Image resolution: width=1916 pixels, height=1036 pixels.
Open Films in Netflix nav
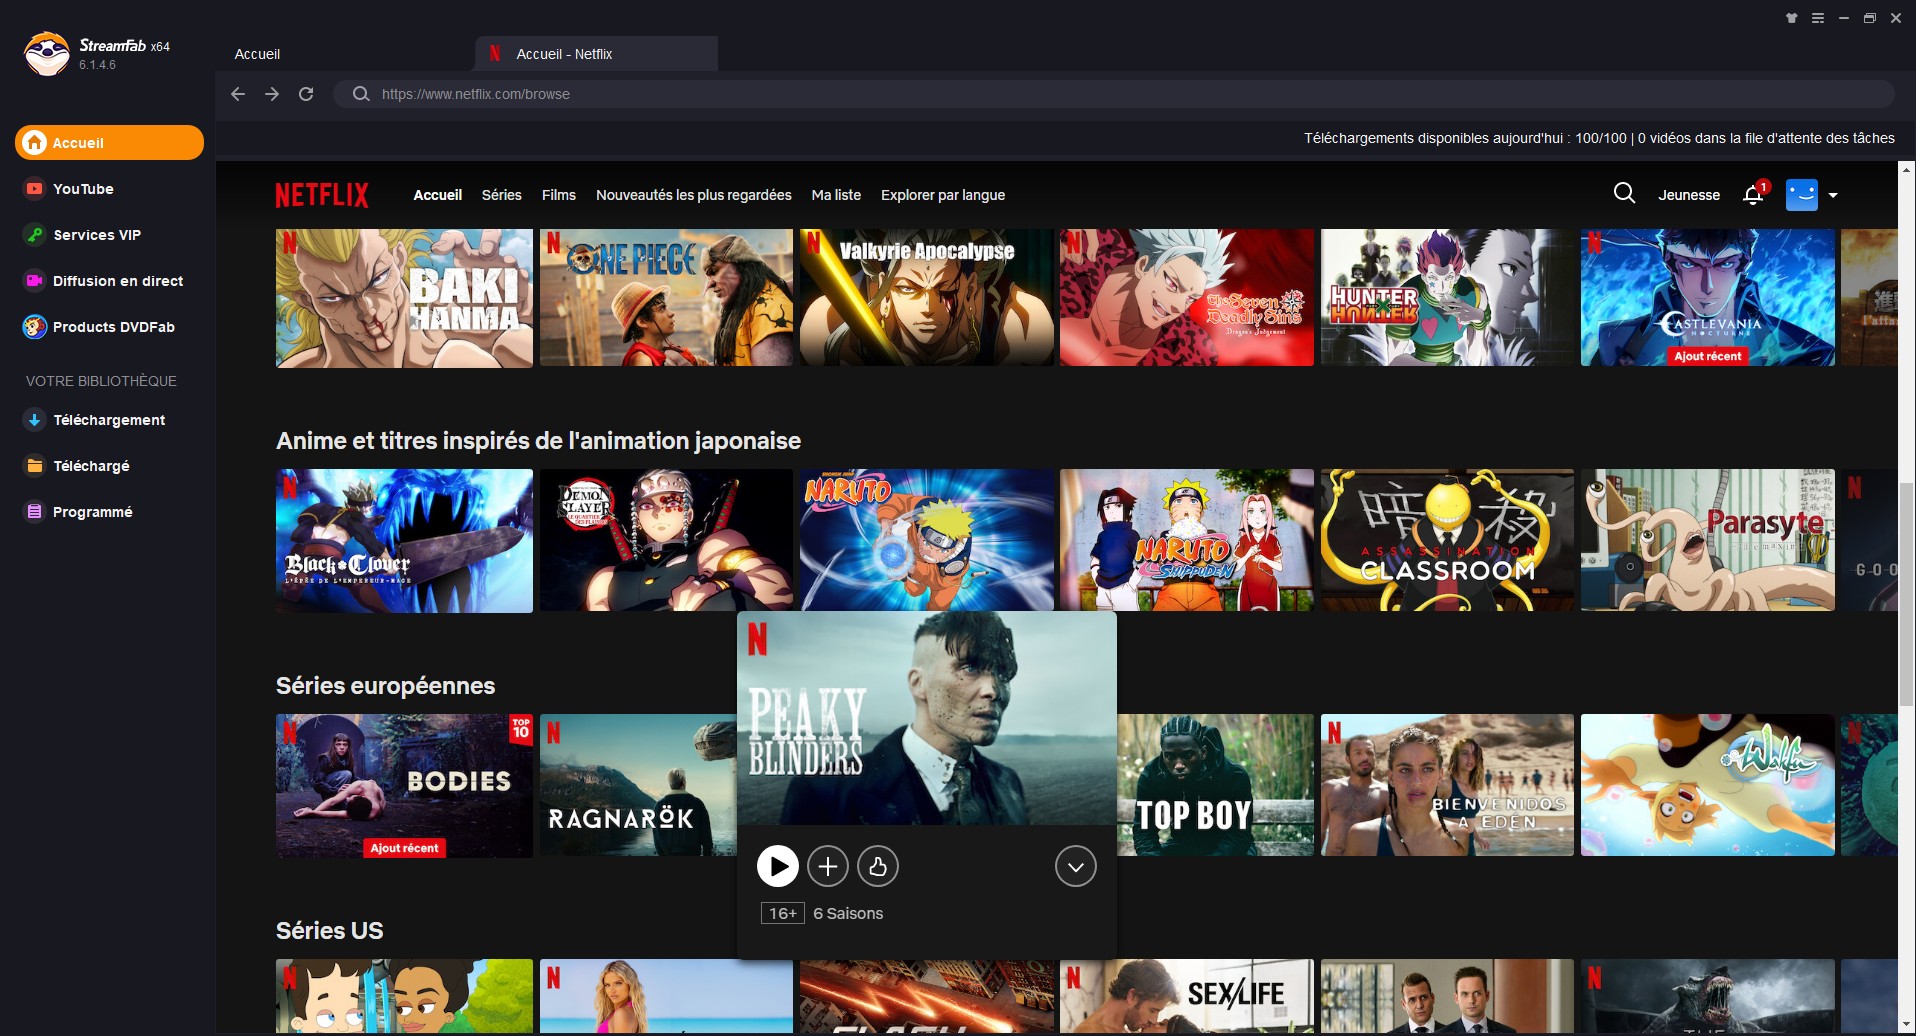[558, 195]
